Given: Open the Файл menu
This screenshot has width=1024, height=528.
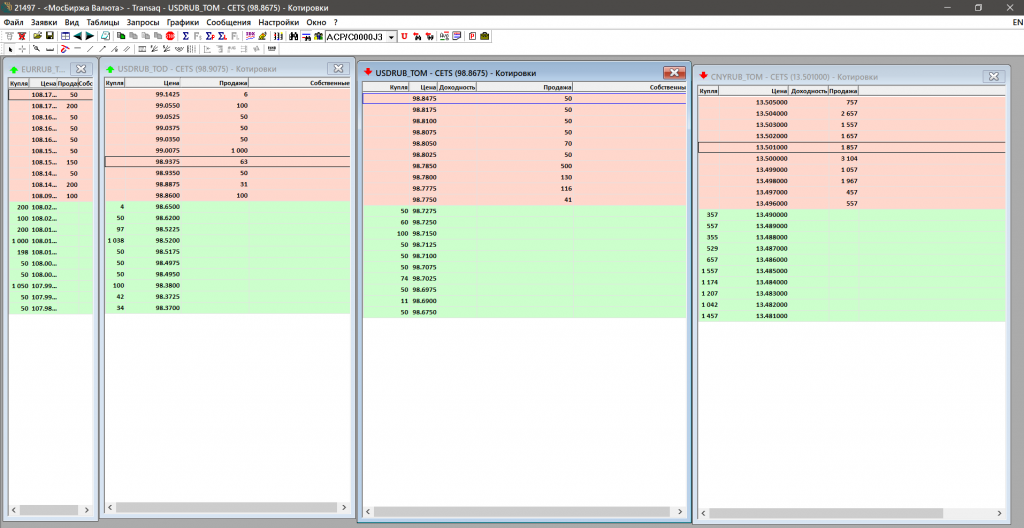Looking at the screenshot, I should coord(13,22).
